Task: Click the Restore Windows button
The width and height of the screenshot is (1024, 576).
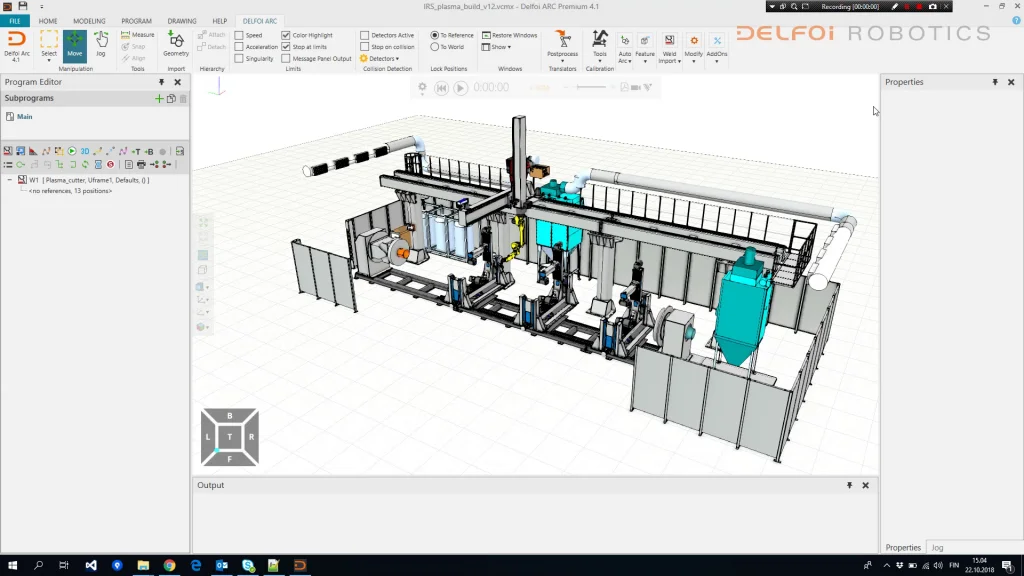Action: 510,35
